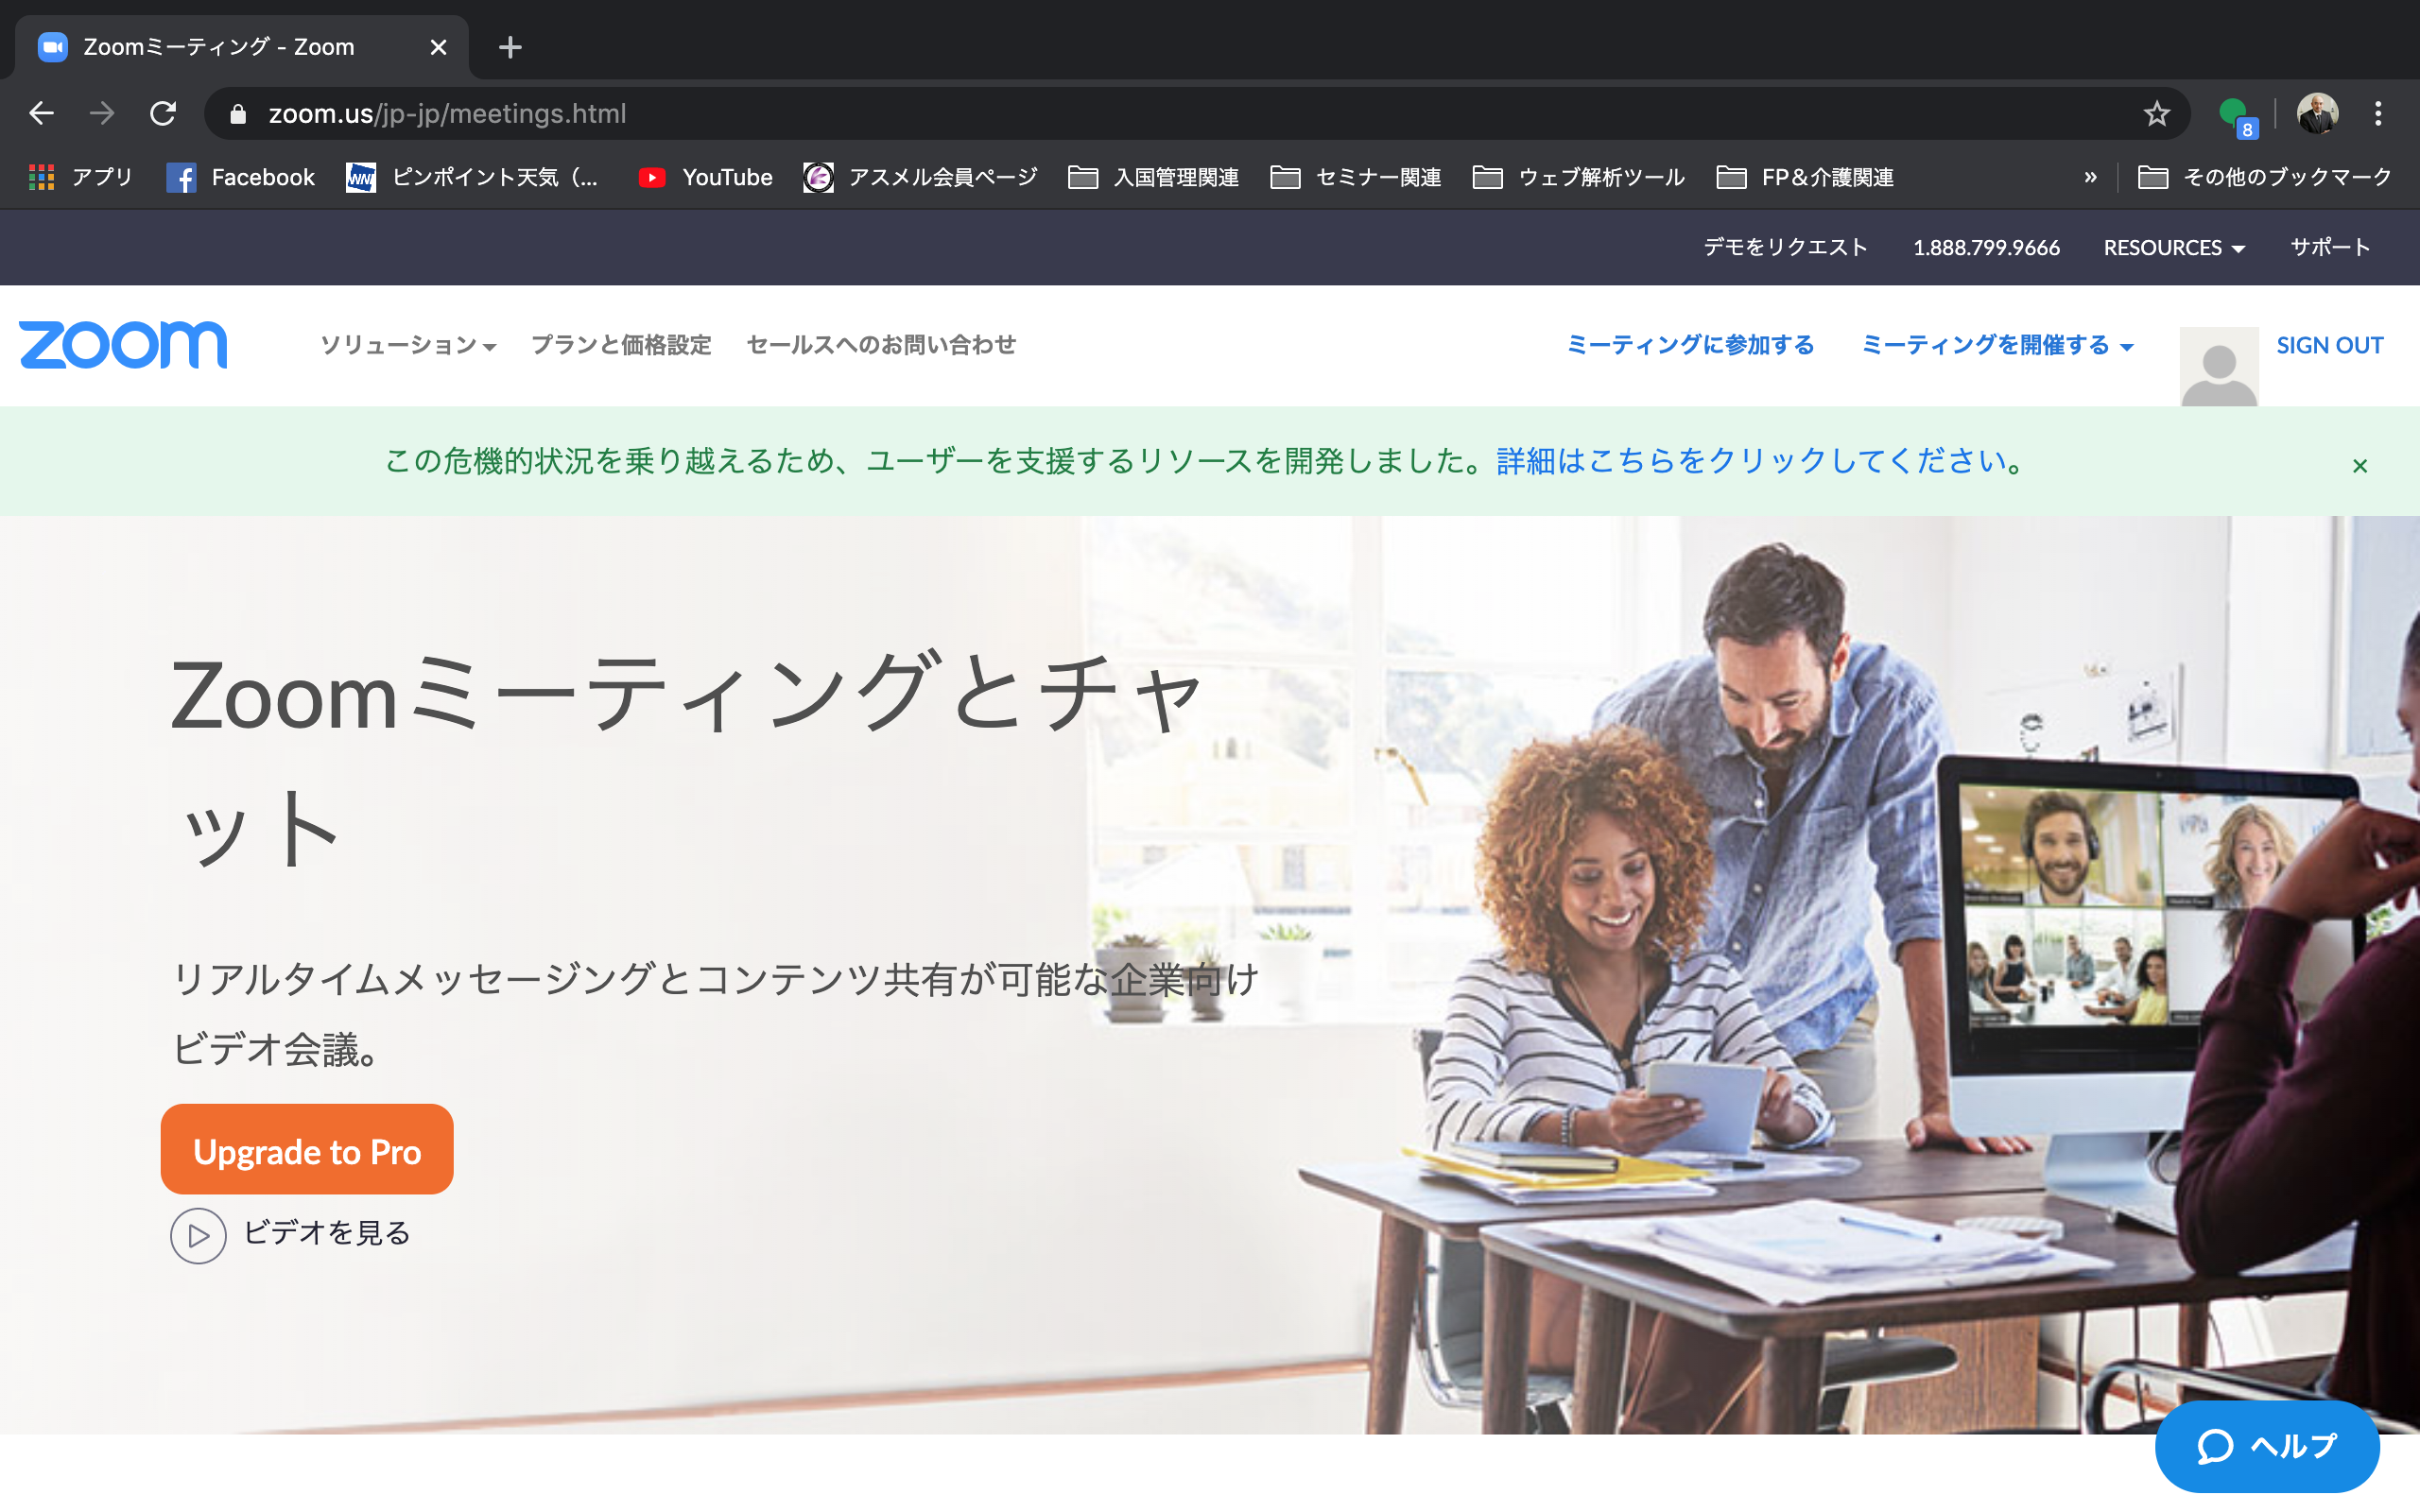
Task: Click the 1.888.799.9666 phone link
Action: tap(1986, 247)
